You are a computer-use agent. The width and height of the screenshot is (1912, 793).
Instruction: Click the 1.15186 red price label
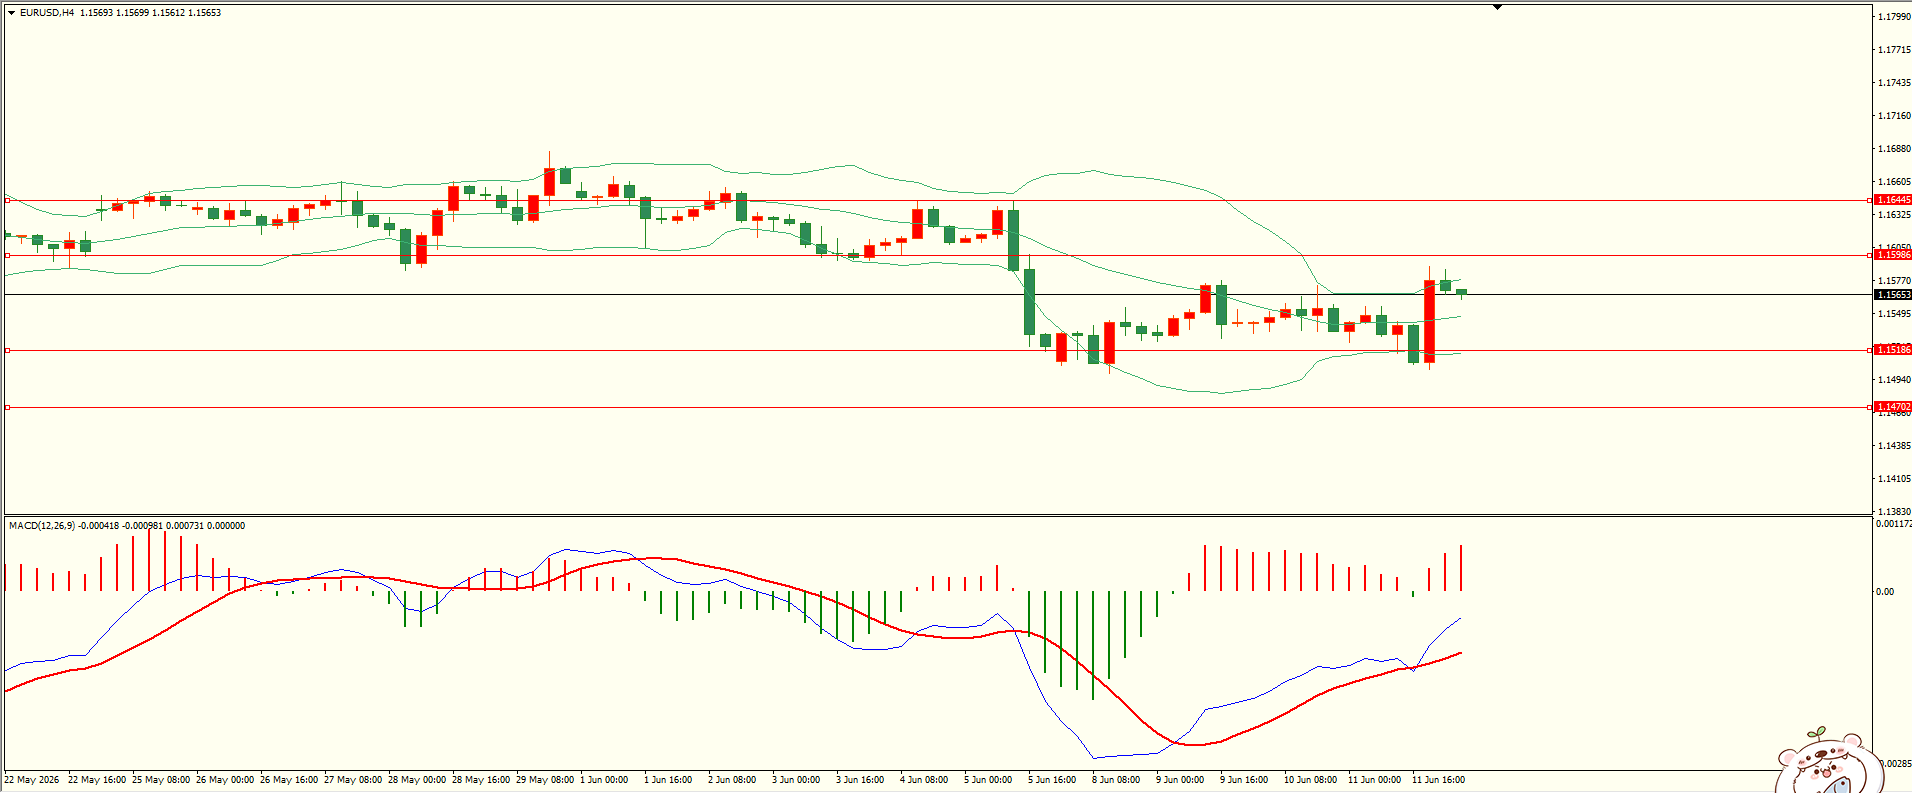pyautogui.click(x=1893, y=350)
